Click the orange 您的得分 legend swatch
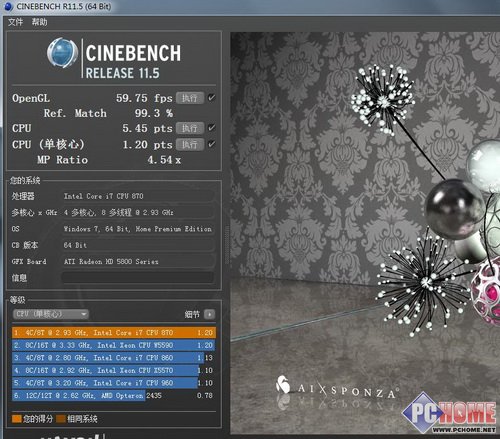Viewport: 500px width, 439px height. (16, 419)
